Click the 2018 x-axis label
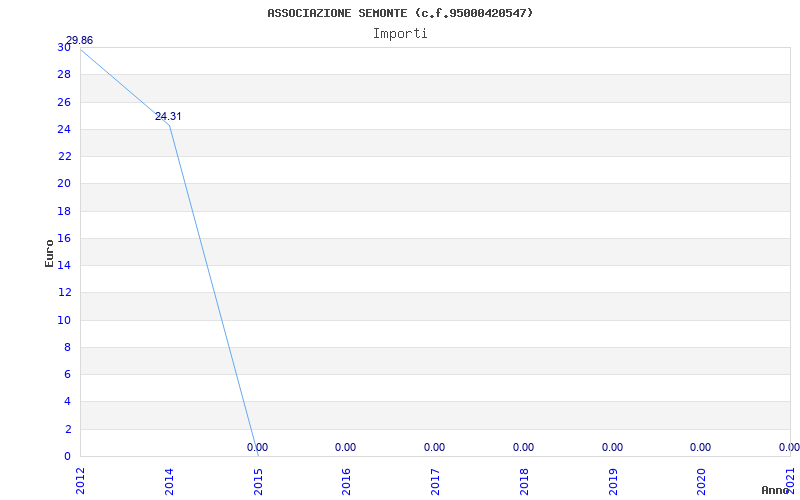Viewport: 800px width, 500px height. [524, 481]
